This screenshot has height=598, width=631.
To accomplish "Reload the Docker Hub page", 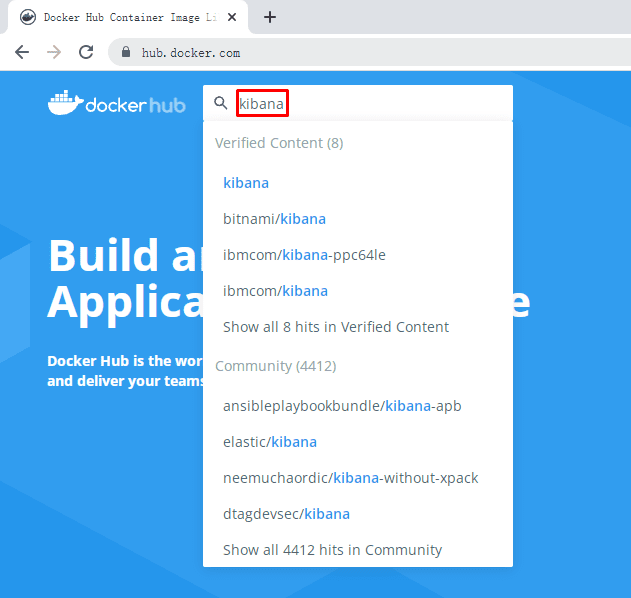I will click(86, 52).
